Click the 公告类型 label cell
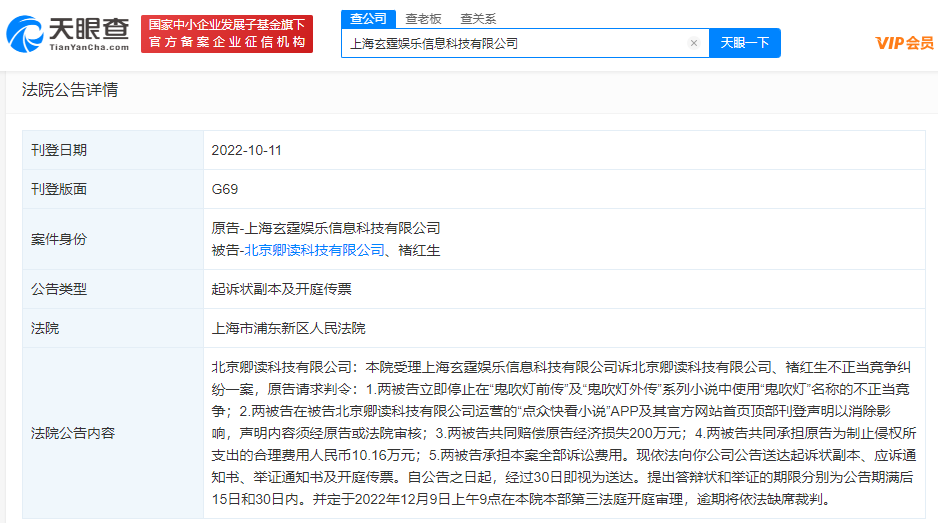Screen dimensions: 938x523 pyautogui.click(x=113, y=289)
